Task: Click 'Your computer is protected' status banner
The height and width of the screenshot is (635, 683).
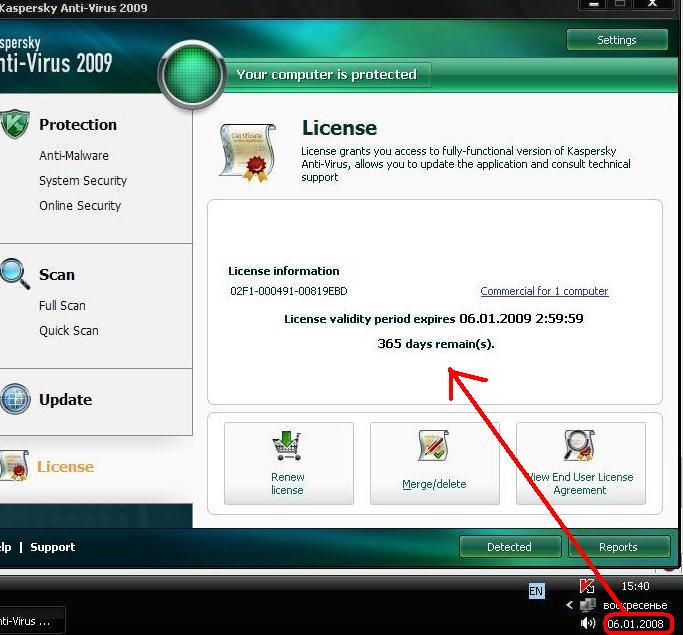Action: click(327, 74)
